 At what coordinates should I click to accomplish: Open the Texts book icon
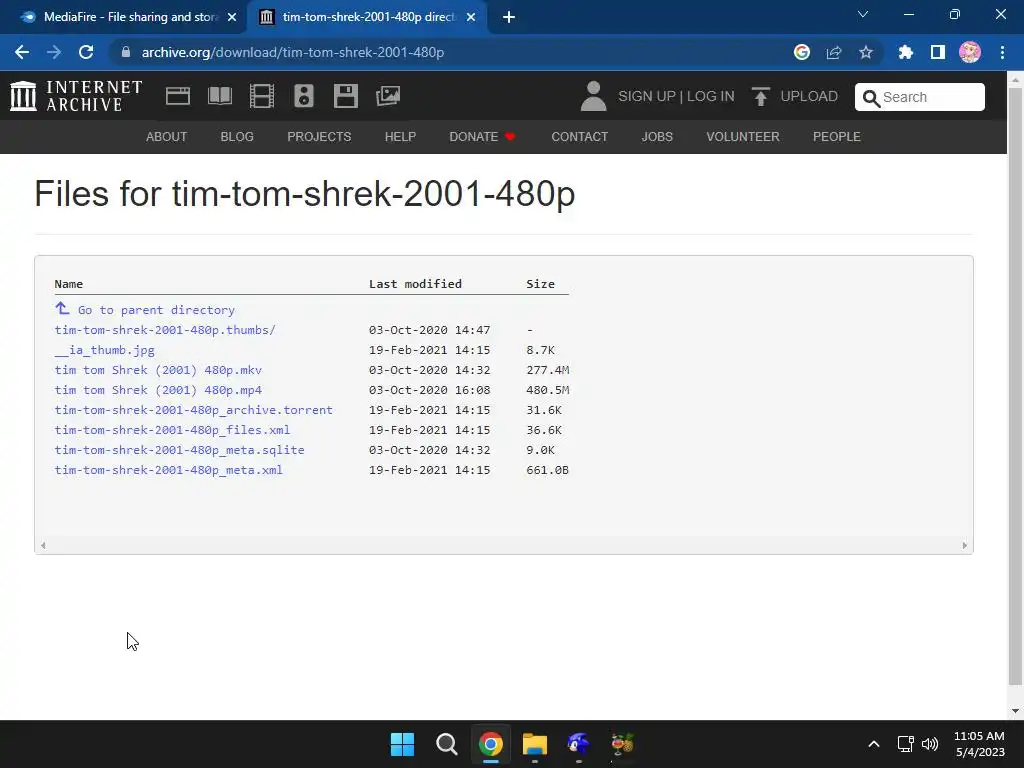tap(219, 96)
